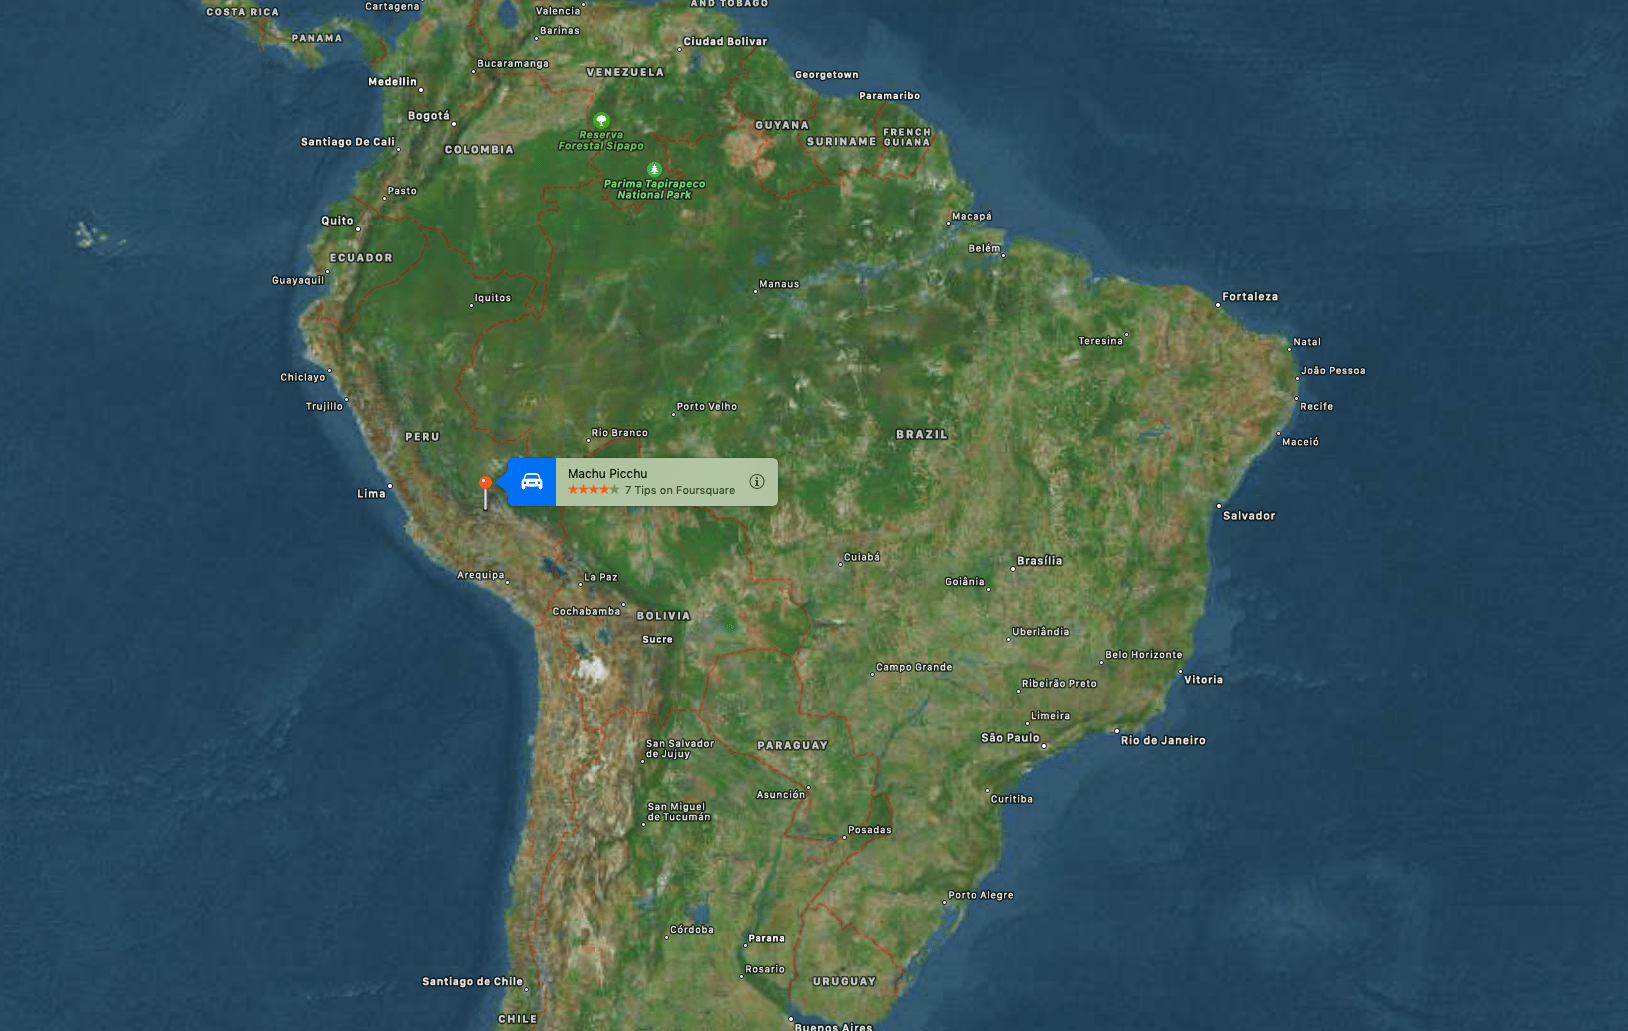Click the Maceió city label
The image size is (1628, 1031).
pyautogui.click(x=1301, y=442)
